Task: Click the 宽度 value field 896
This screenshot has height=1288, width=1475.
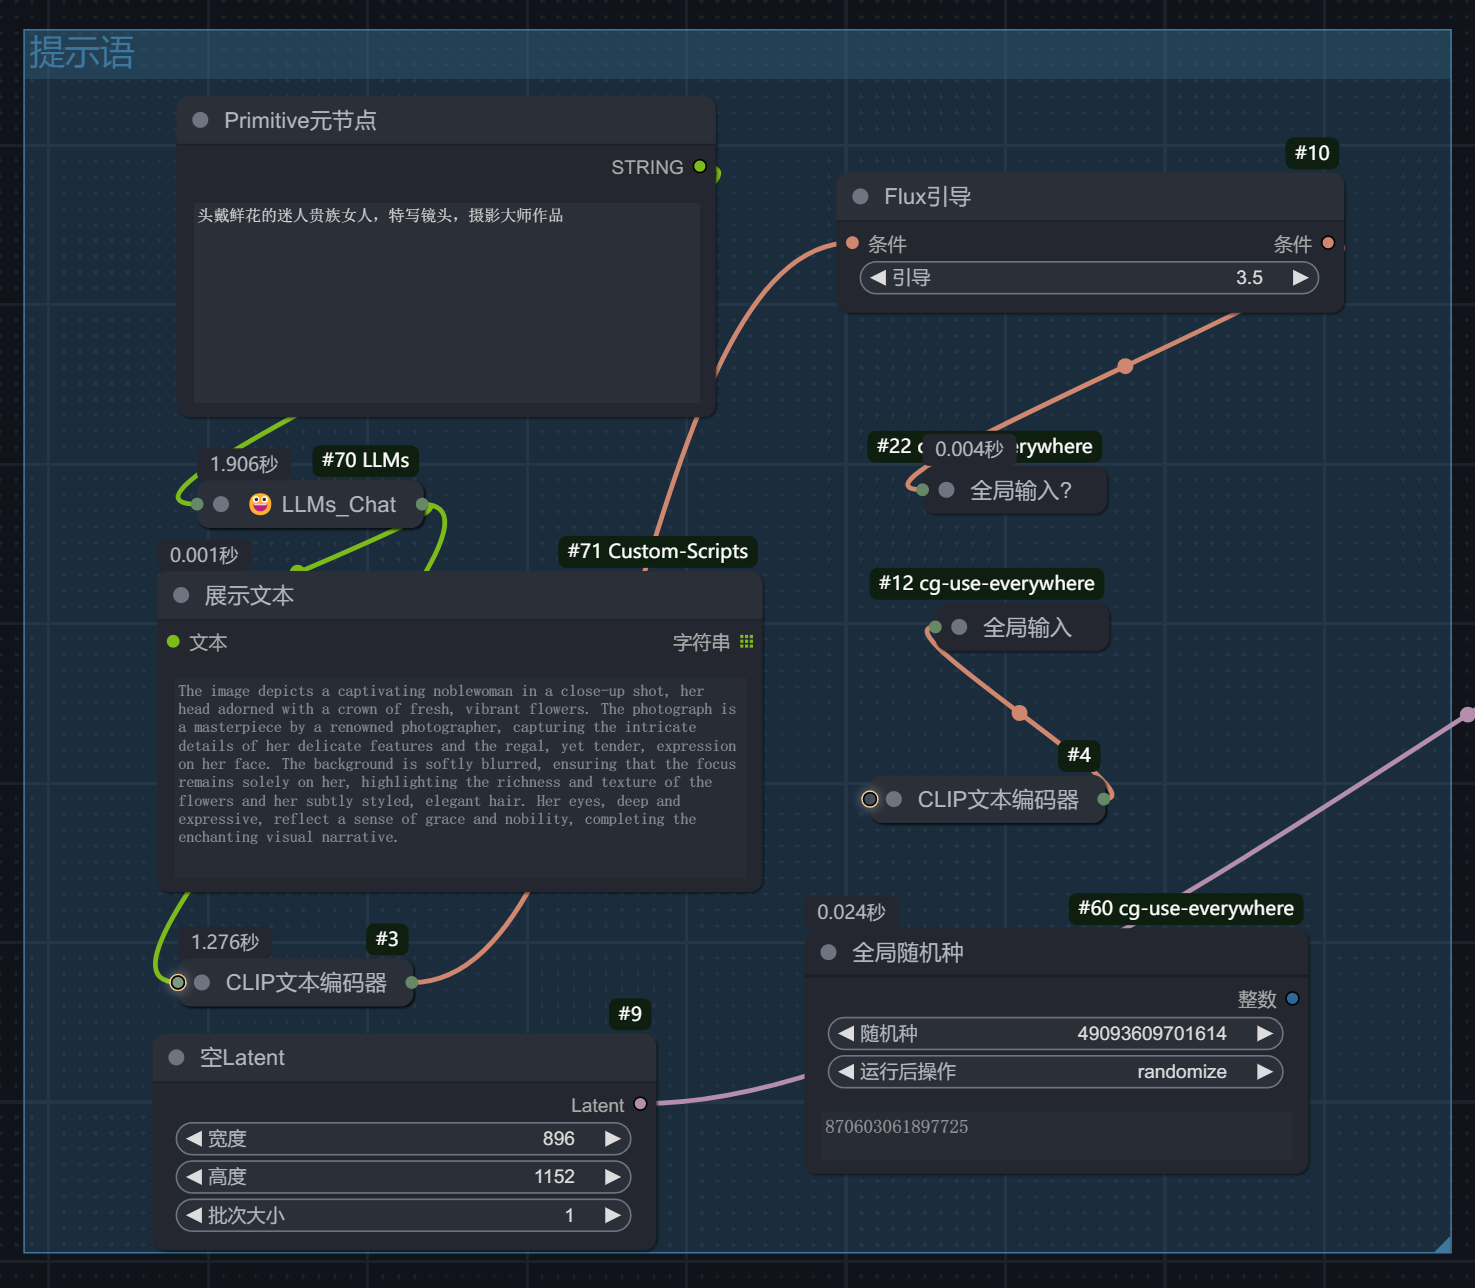Action: (x=558, y=1138)
